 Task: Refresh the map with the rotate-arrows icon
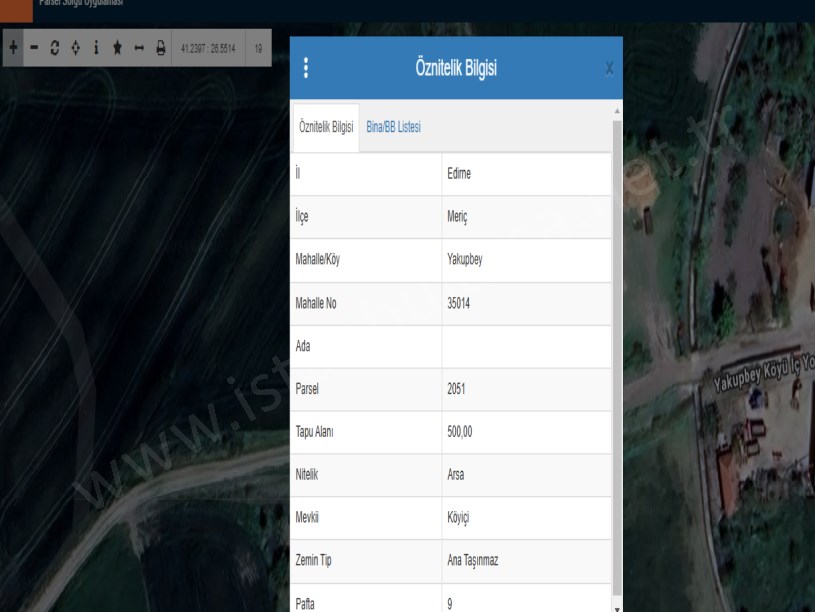[55, 48]
